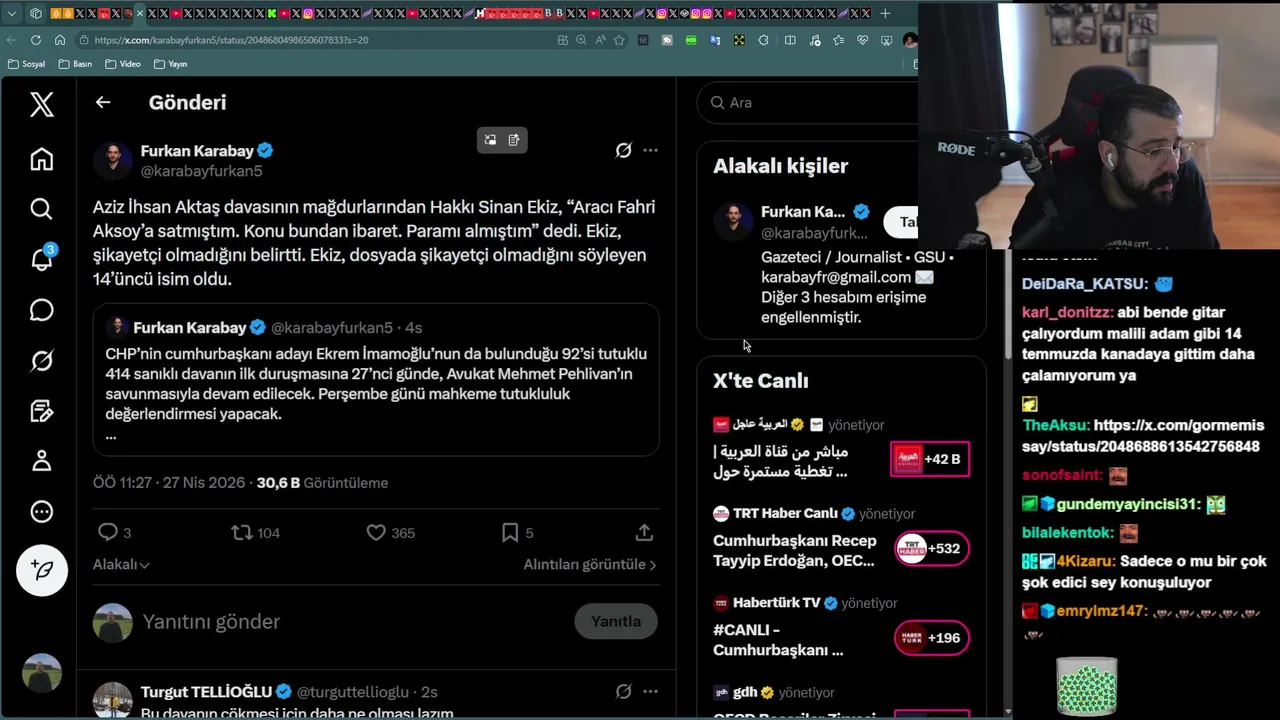The width and height of the screenshot is (1280, 720).
Task: Add page to favorites with star icon
Action: [619, 40]
